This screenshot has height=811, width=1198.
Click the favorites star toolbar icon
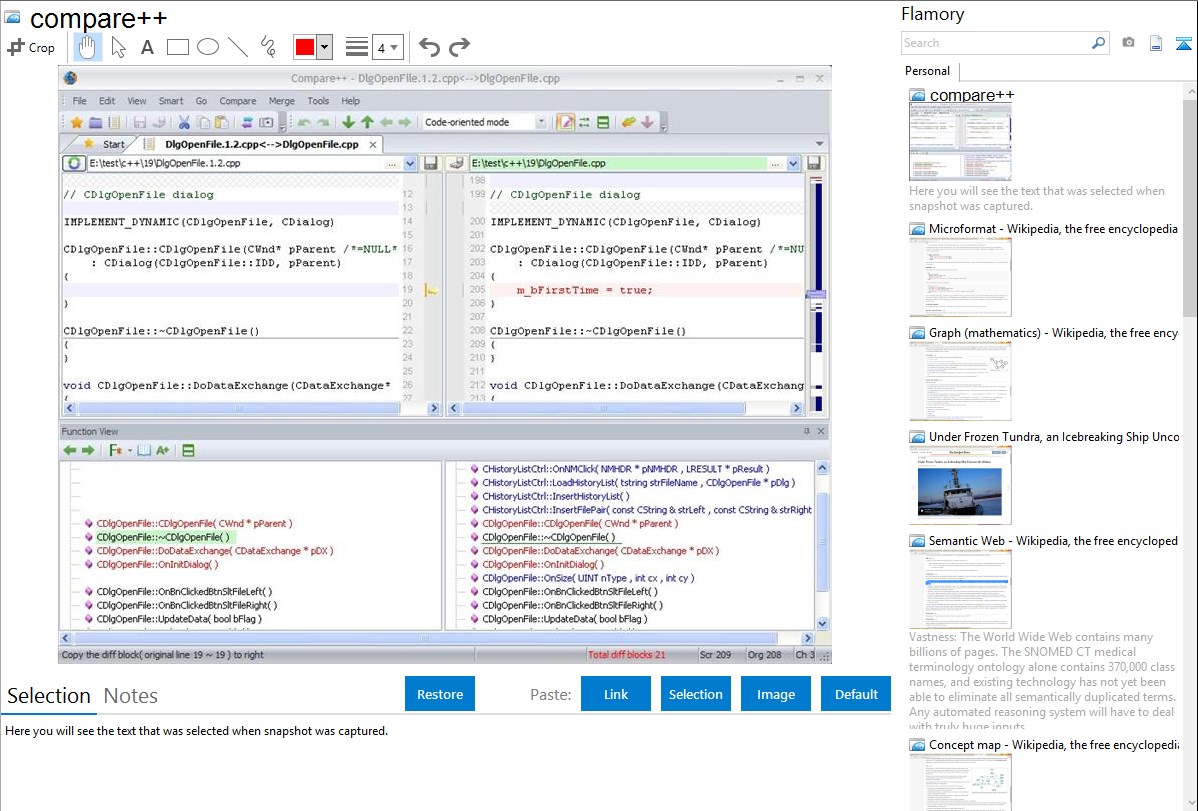click(x=76, y=122)
